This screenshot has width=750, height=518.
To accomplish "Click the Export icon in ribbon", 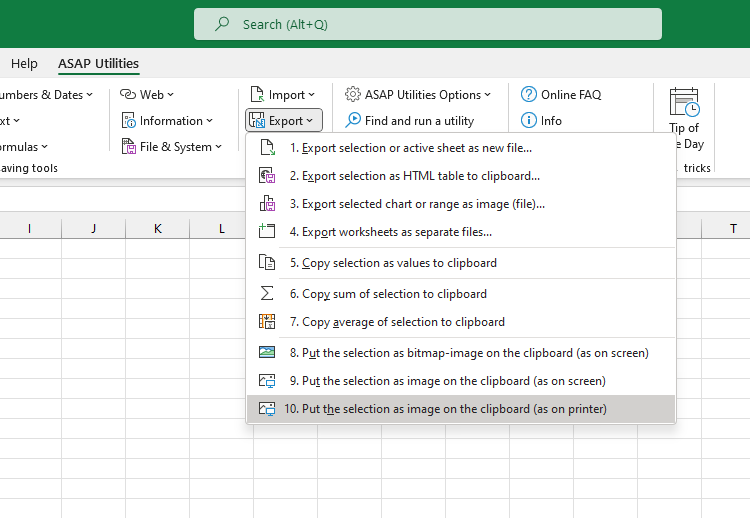I will point(257,121).
